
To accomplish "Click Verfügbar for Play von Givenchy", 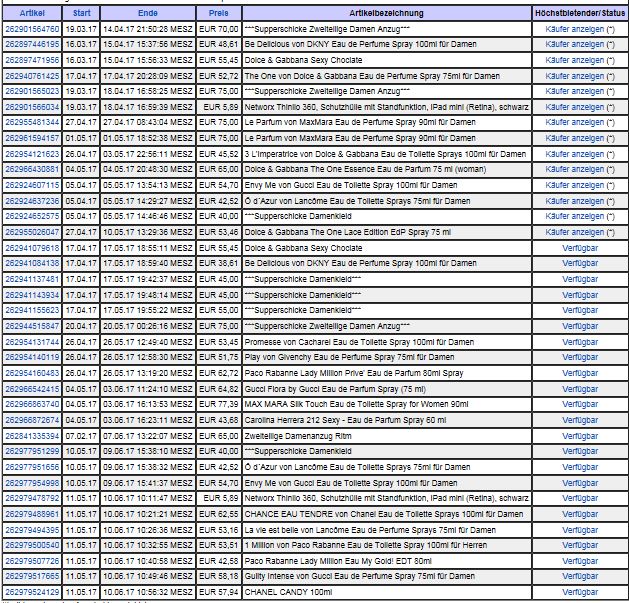I will [x=580, y=357].
